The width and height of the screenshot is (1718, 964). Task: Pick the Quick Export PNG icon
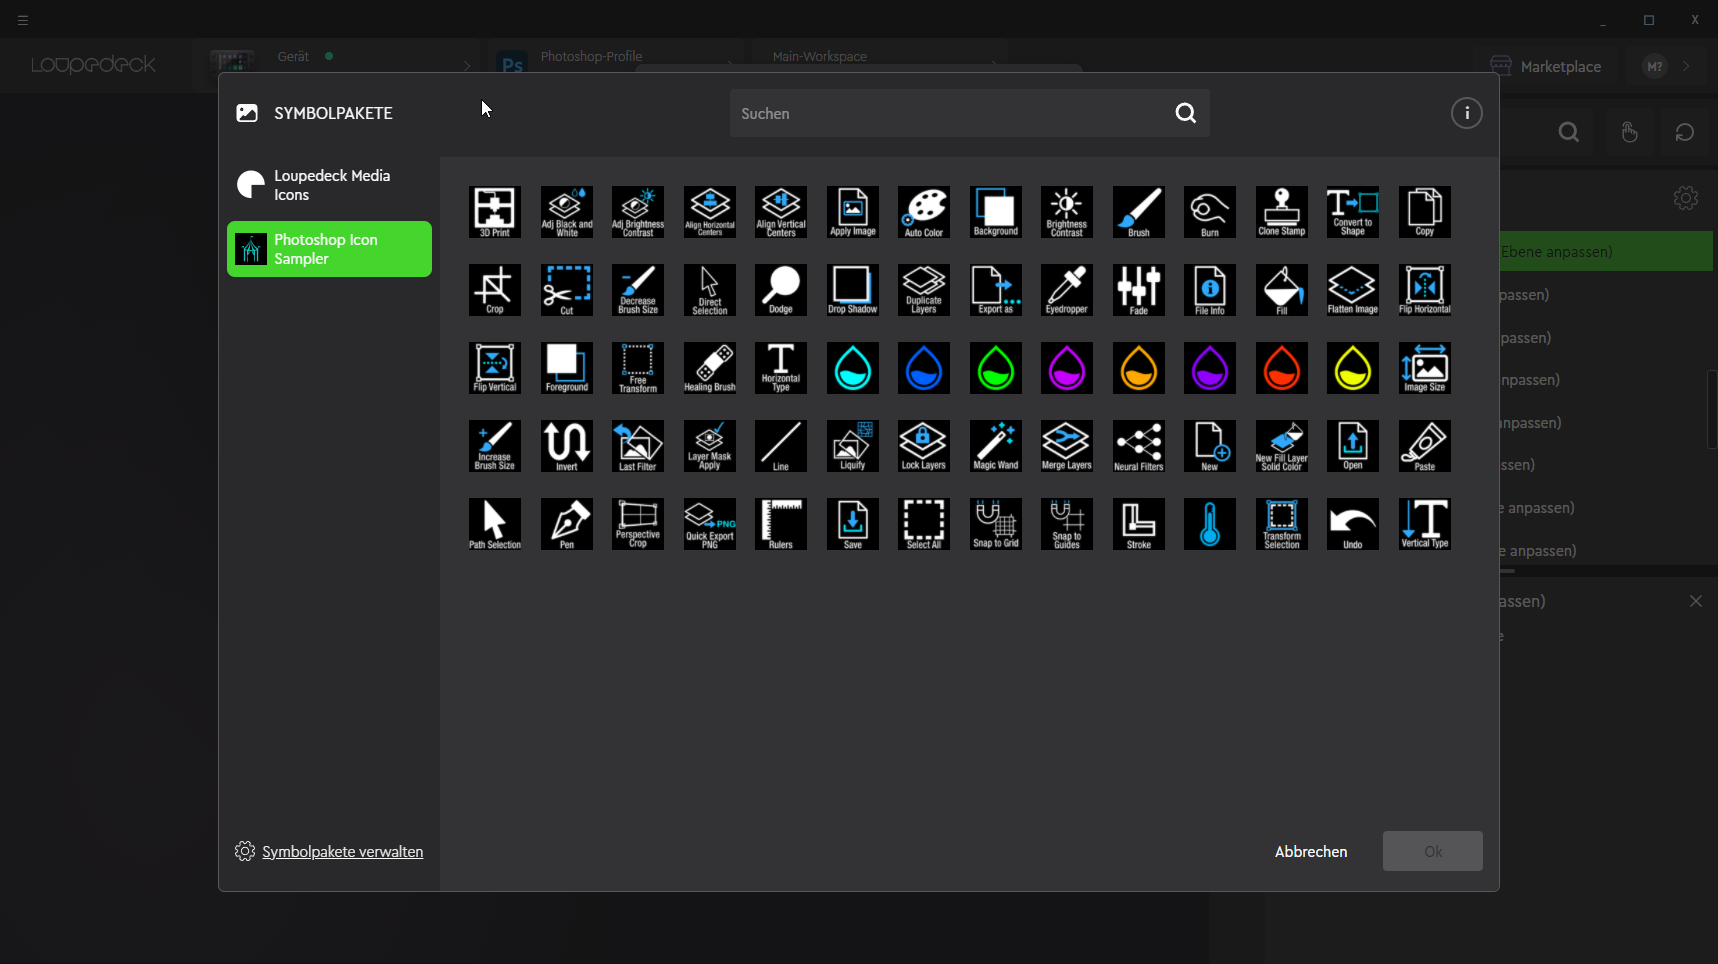click(x=710, y=524)
